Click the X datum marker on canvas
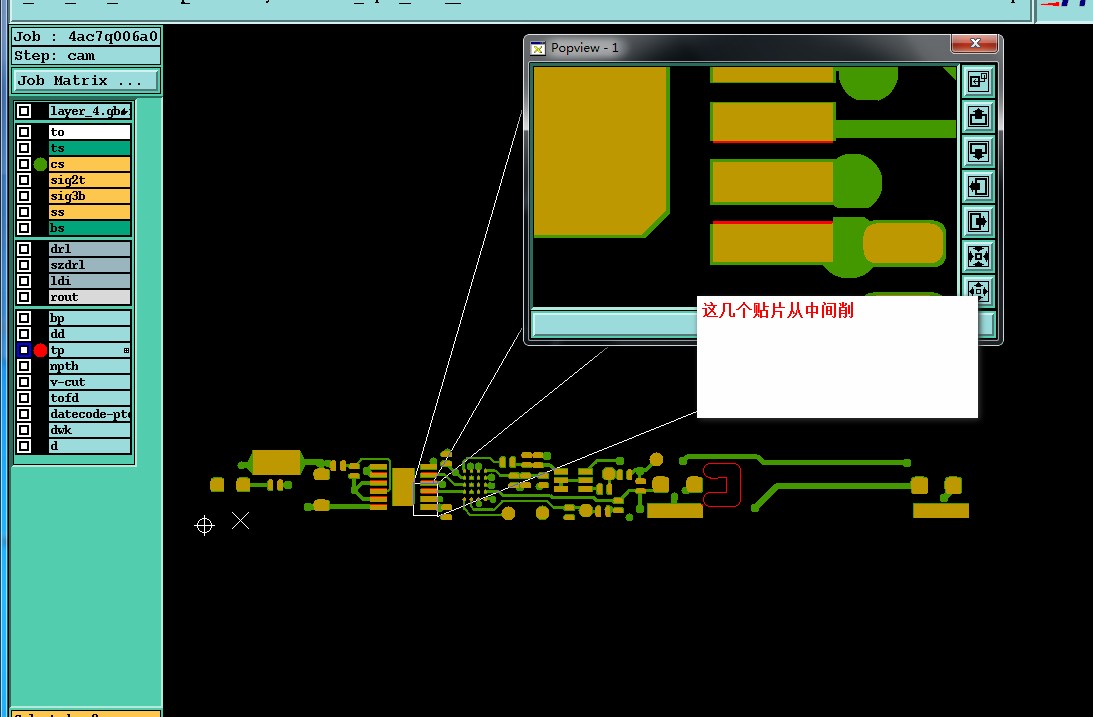The image size is (1093, 717). point(240,521)
